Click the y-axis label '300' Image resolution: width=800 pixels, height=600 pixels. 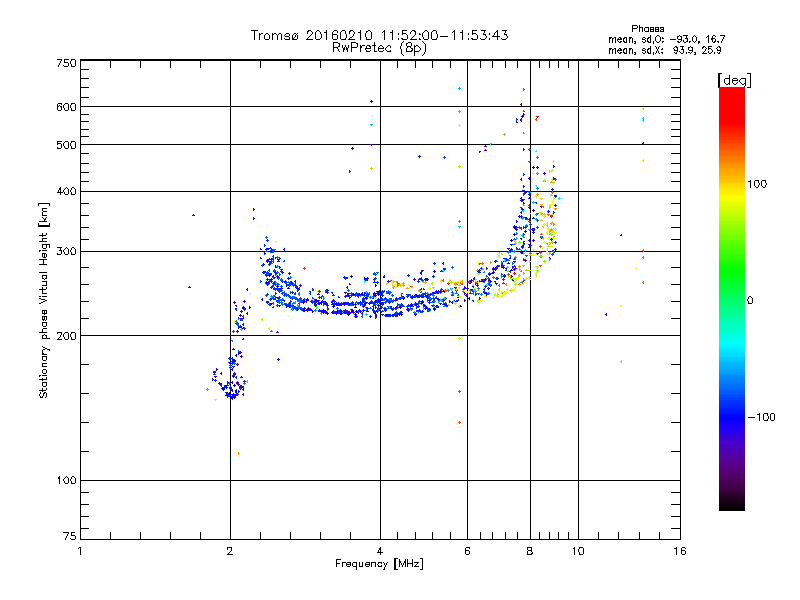[x=66, y=252]
